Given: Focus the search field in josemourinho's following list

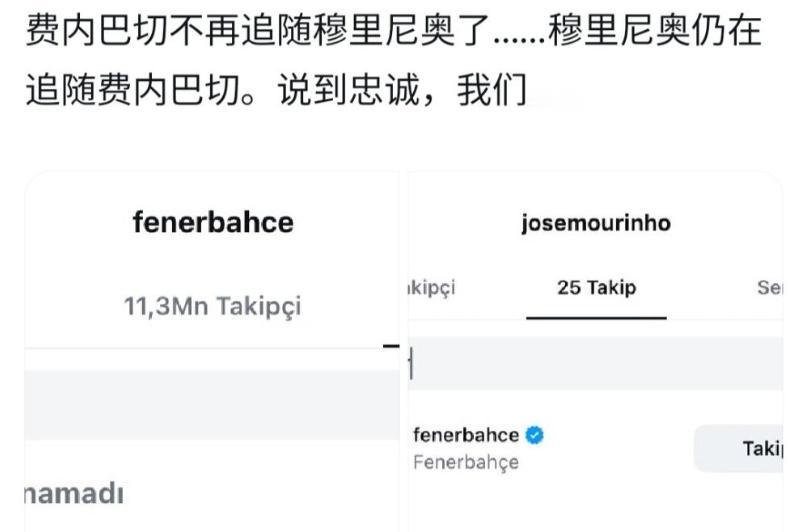Looking at the screenshot, I should 596,363.
